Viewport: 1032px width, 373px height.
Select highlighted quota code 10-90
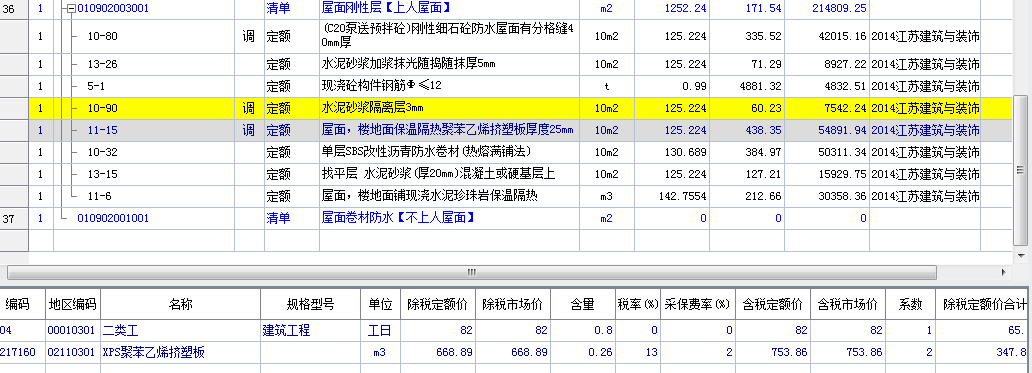103,109
